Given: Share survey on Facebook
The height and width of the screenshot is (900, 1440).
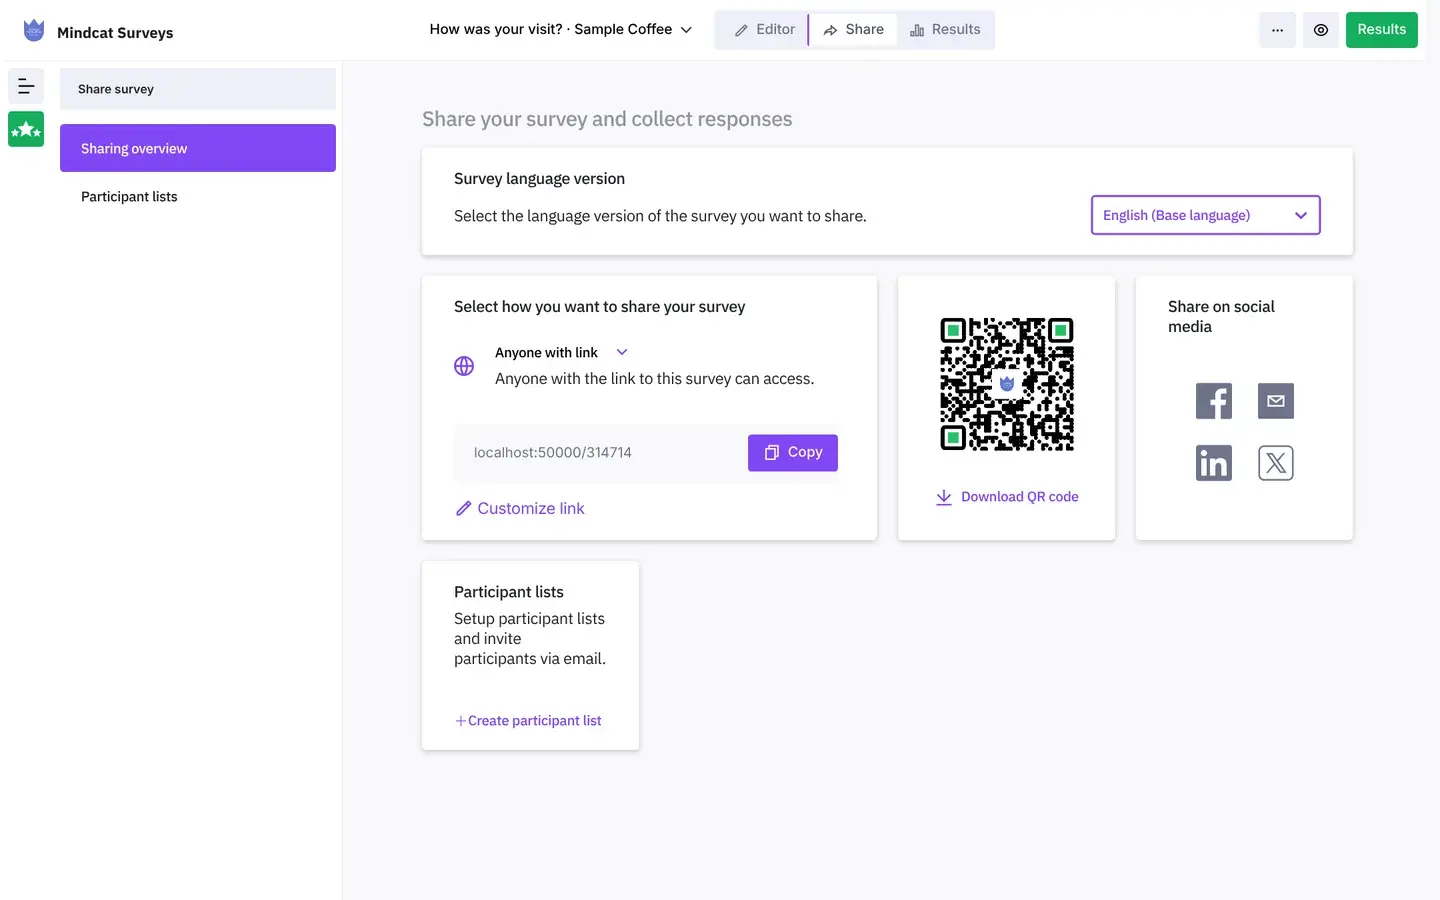Looking at the screenshot, I should [x=1214, y=401].
